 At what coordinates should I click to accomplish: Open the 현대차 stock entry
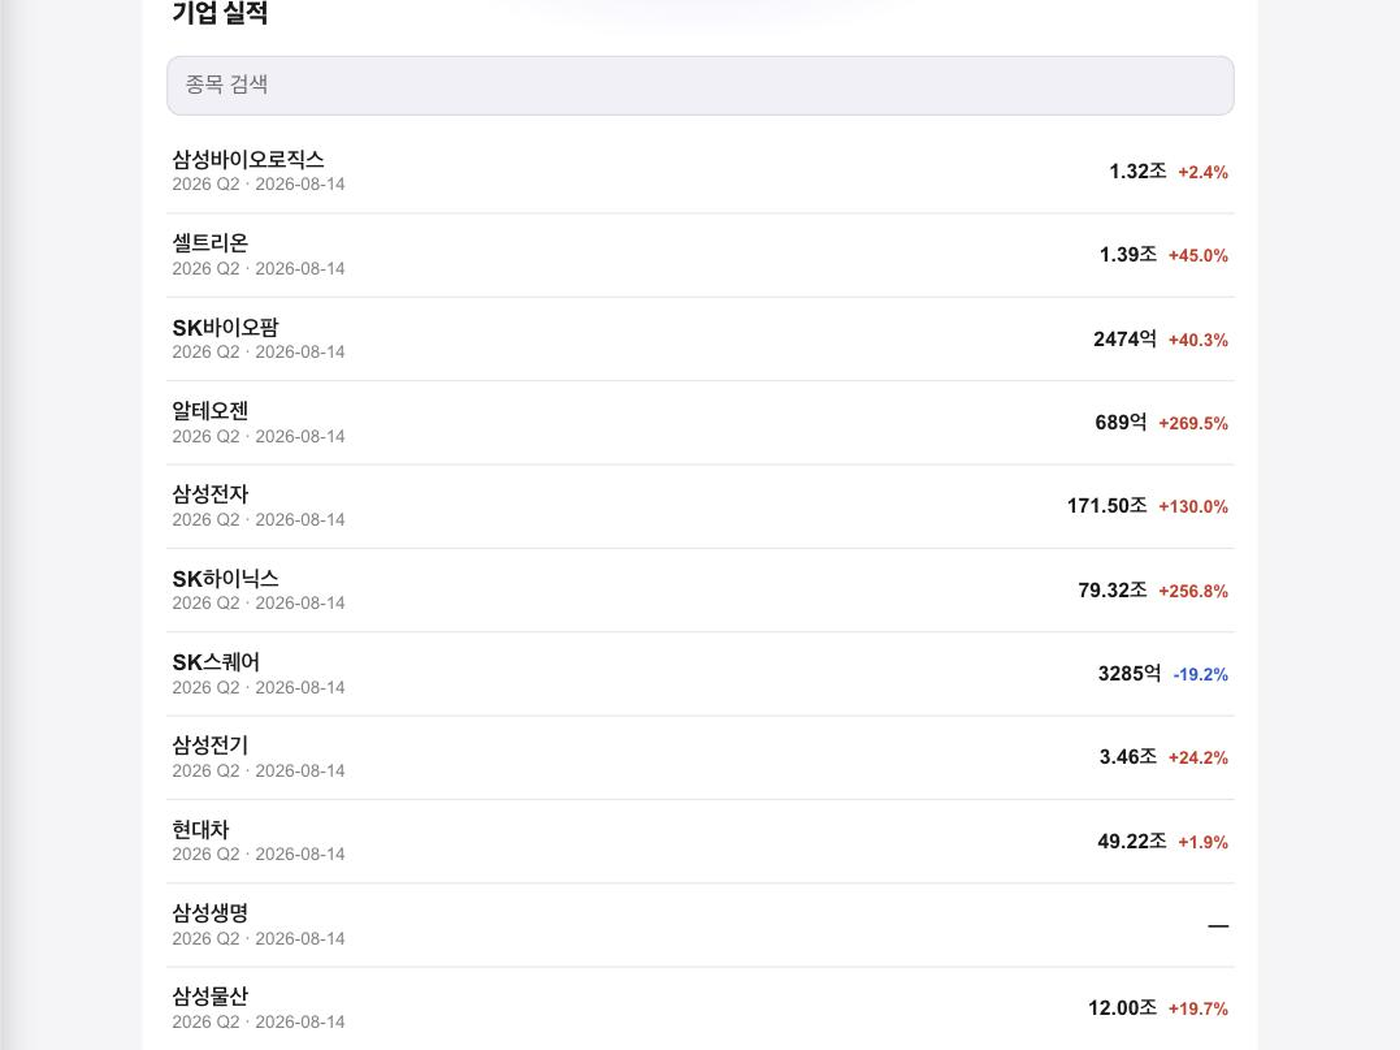(700, 841)
